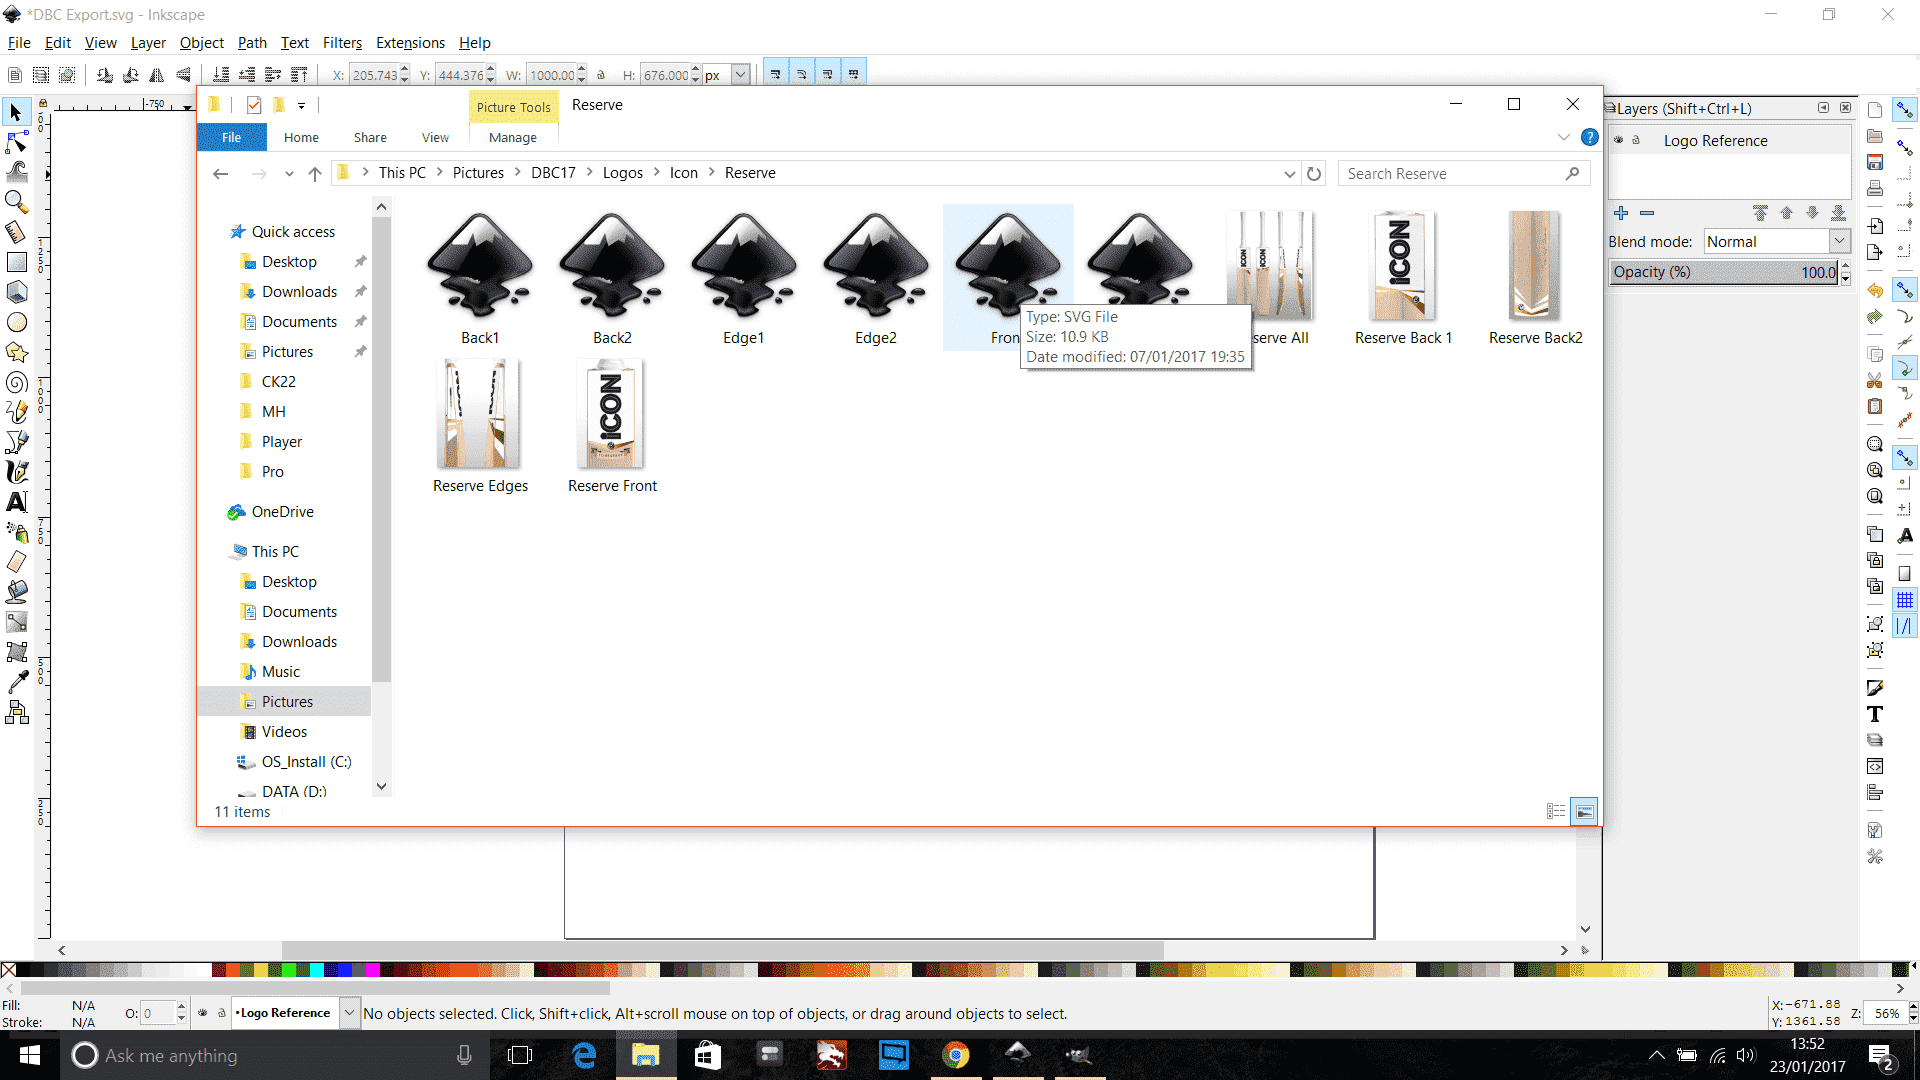
Task: Click the add new layer plus icon
Action: (1621, 213)
